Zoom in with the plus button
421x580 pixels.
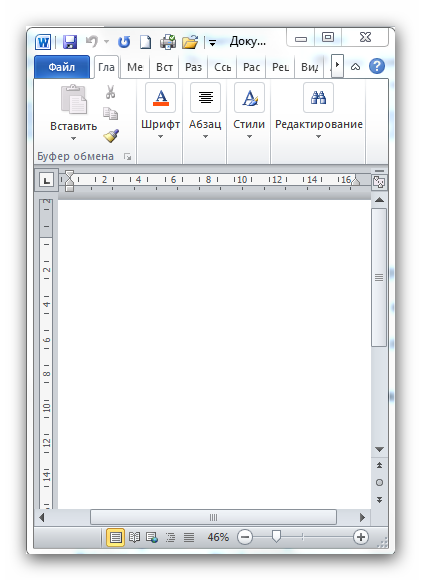click(361, 537)
